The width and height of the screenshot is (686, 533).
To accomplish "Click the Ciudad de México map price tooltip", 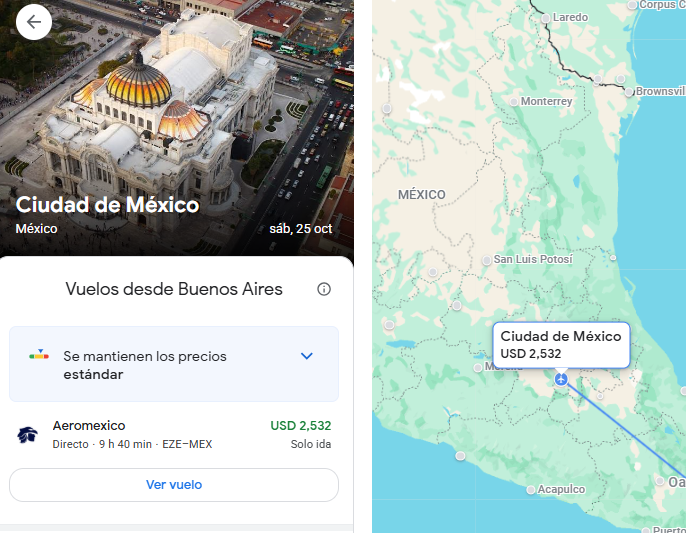I will [560, 344].
